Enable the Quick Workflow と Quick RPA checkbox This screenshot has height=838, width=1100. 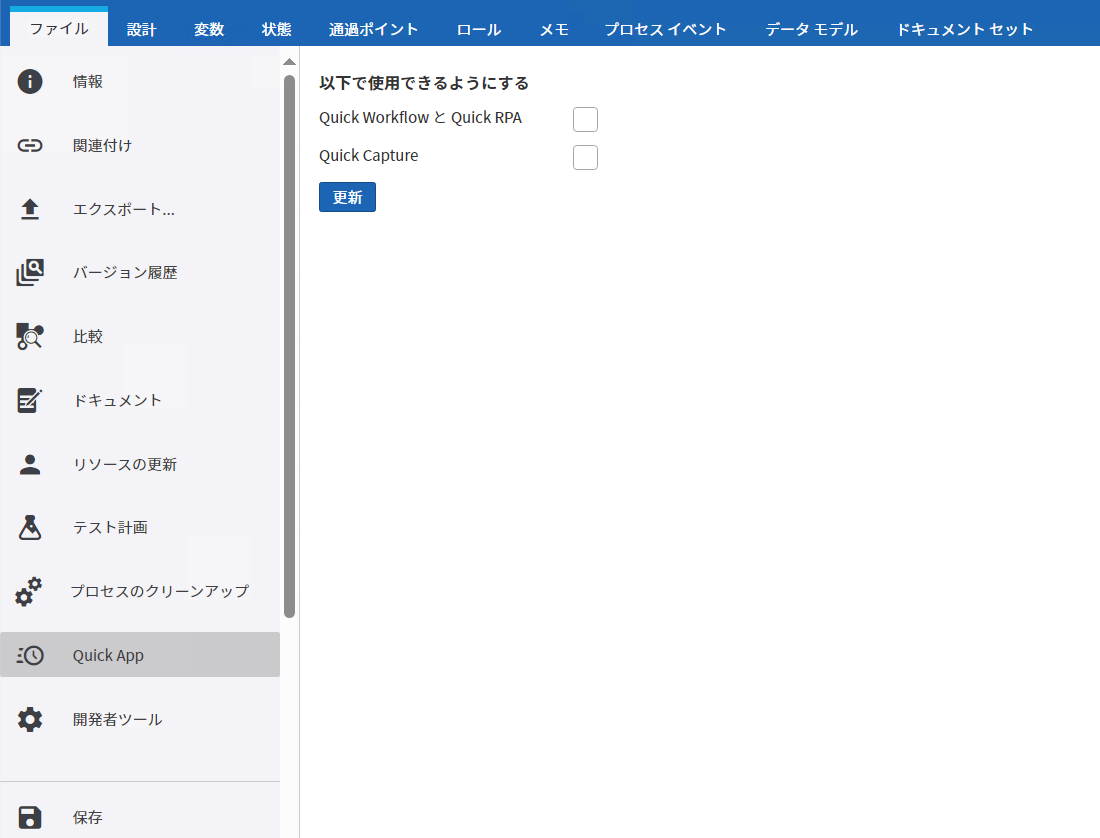585,119
